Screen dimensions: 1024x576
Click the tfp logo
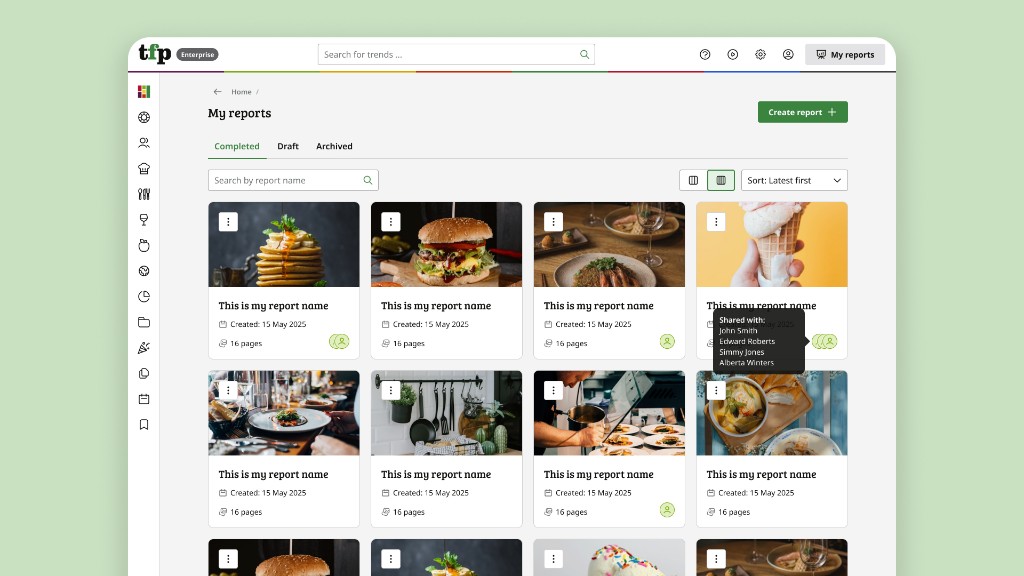pyautogui.click(x=155, y=54)
